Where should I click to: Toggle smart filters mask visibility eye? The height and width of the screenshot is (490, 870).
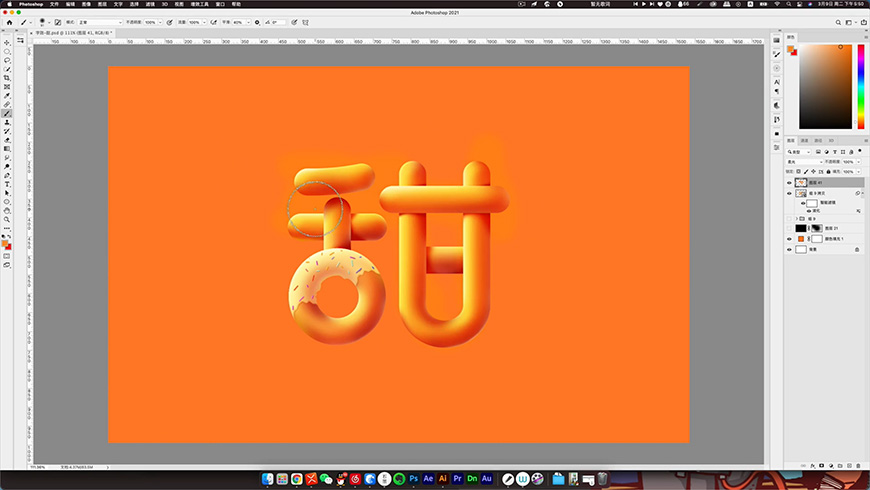[x=803, y=203]
